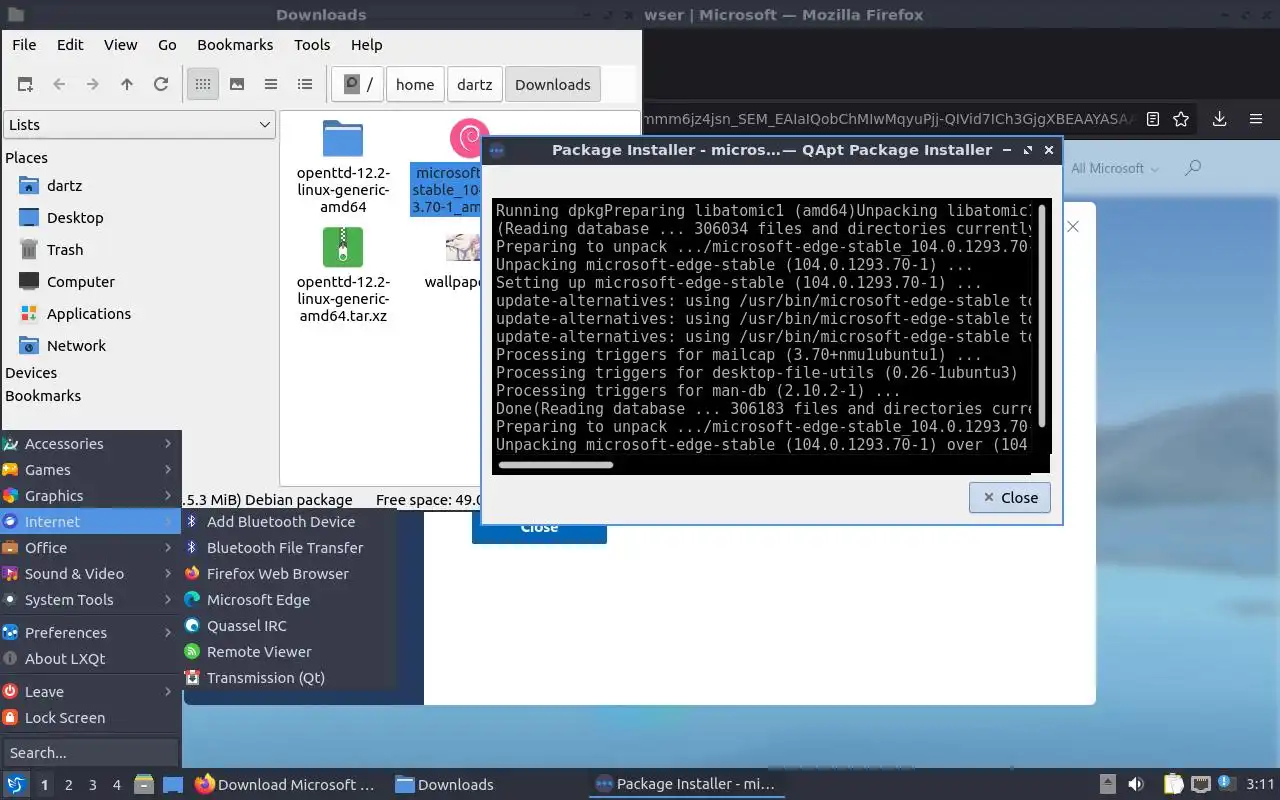Click Close button in Package Installer
The image size is (1280, 800).
pos(1010,497)
